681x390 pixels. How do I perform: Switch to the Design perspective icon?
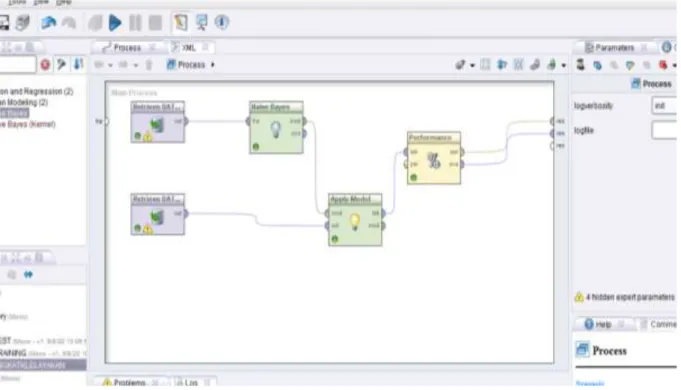pos(181,23)
